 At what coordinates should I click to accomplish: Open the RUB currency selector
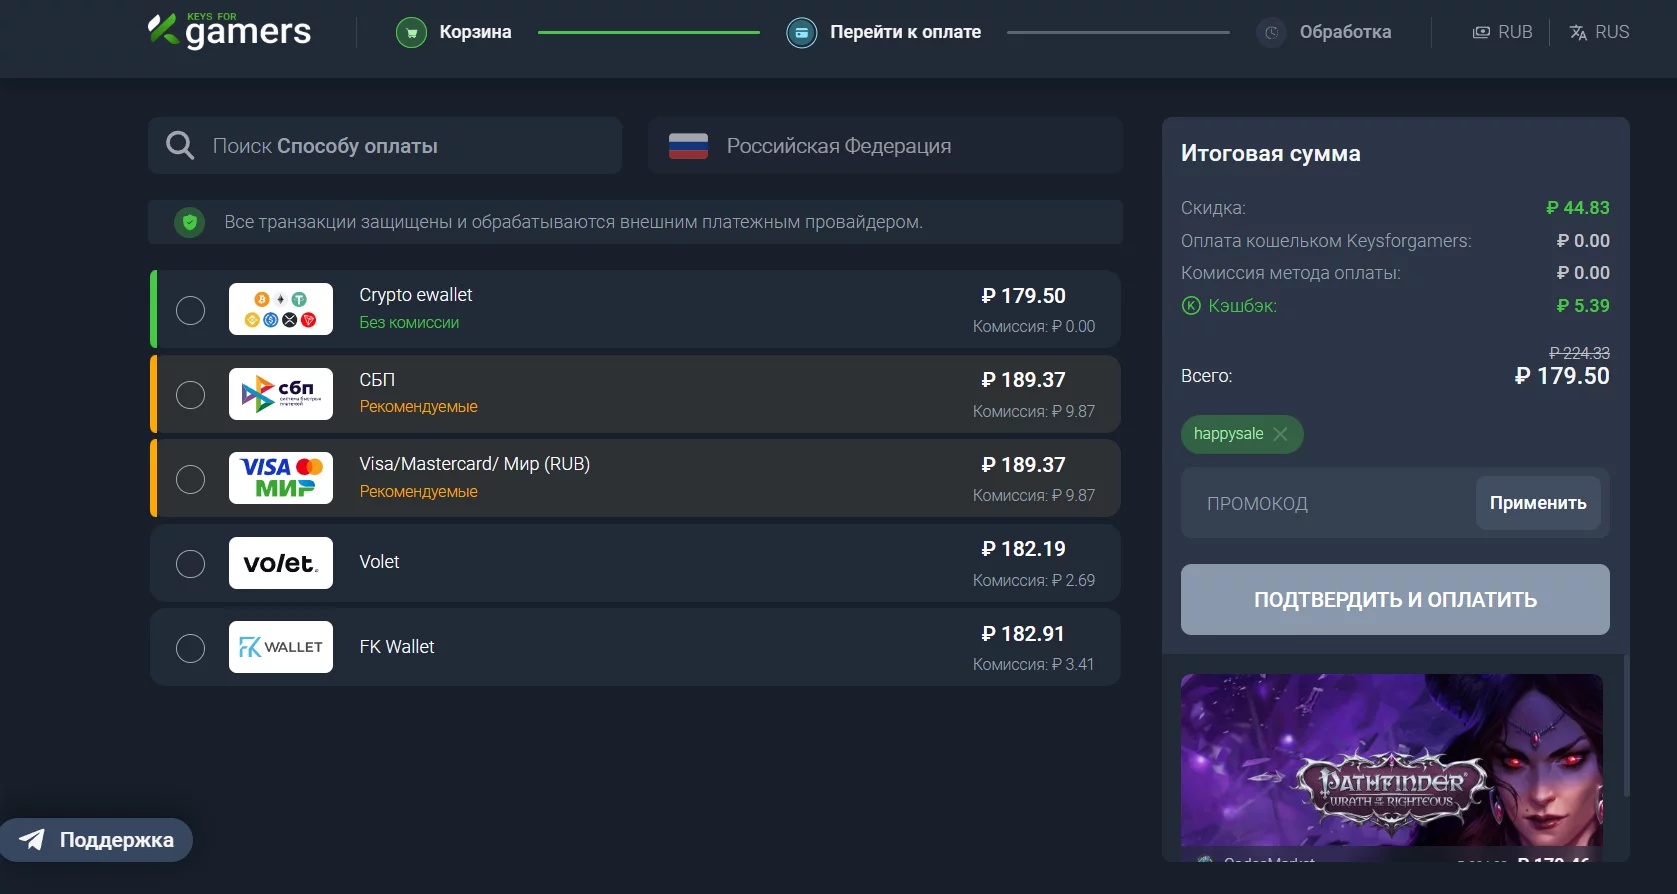click(1502, 32)
